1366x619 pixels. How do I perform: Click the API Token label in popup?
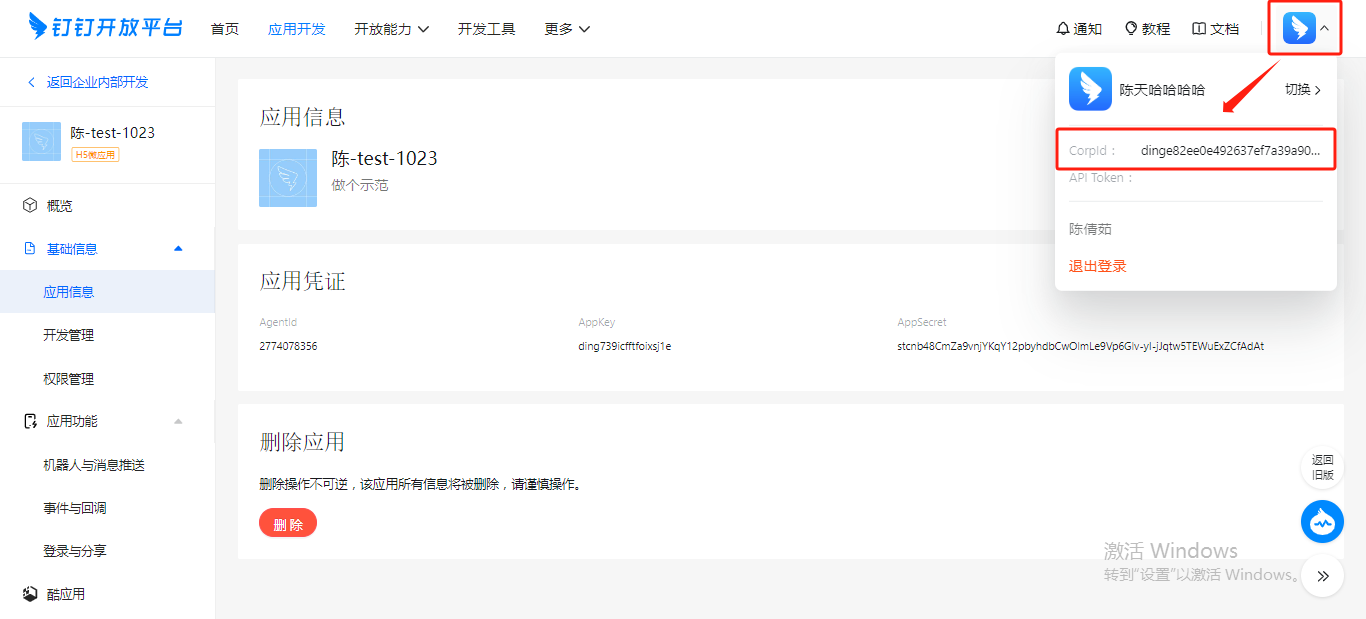1102,178
